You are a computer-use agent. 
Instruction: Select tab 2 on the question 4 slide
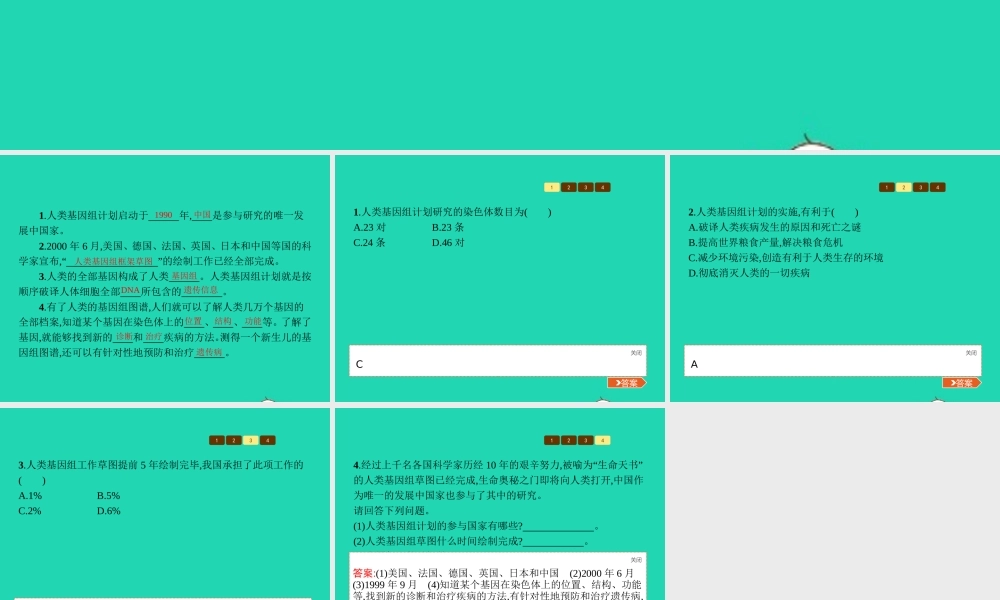tap(568, 440)
